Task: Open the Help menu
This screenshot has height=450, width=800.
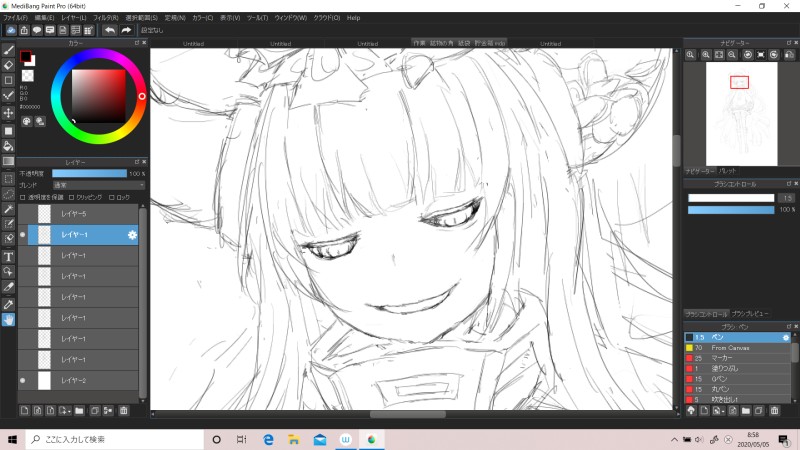Action: click(x=354, y=18)
